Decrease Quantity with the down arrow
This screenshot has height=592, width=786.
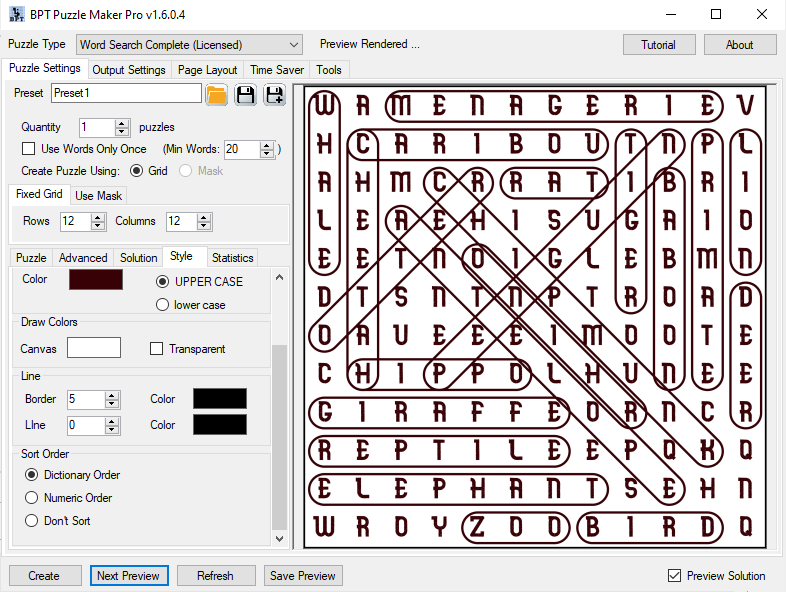click(x=122, y=132)
